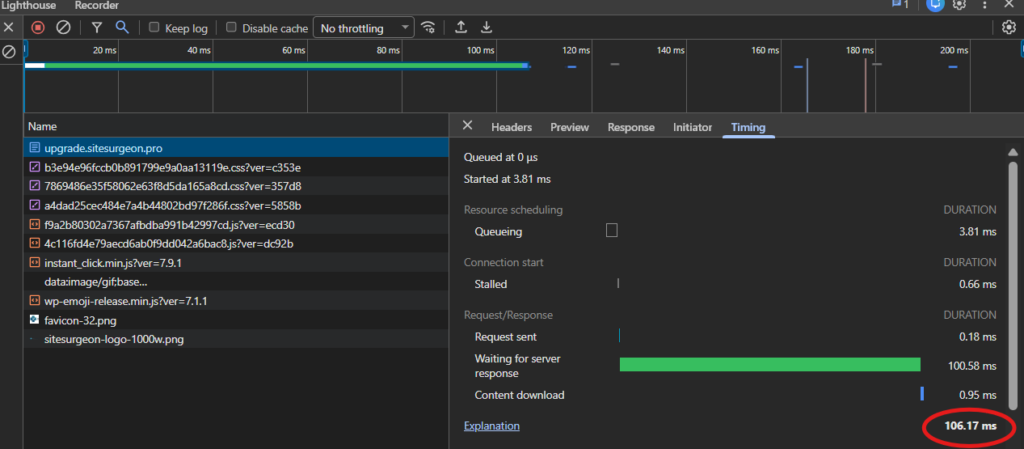Click CSS icon of b3e94e96fccb0b891799e9a0aa13119e.css
Viewport: 1024px width, 449px height.
click(x=35, y=167)
